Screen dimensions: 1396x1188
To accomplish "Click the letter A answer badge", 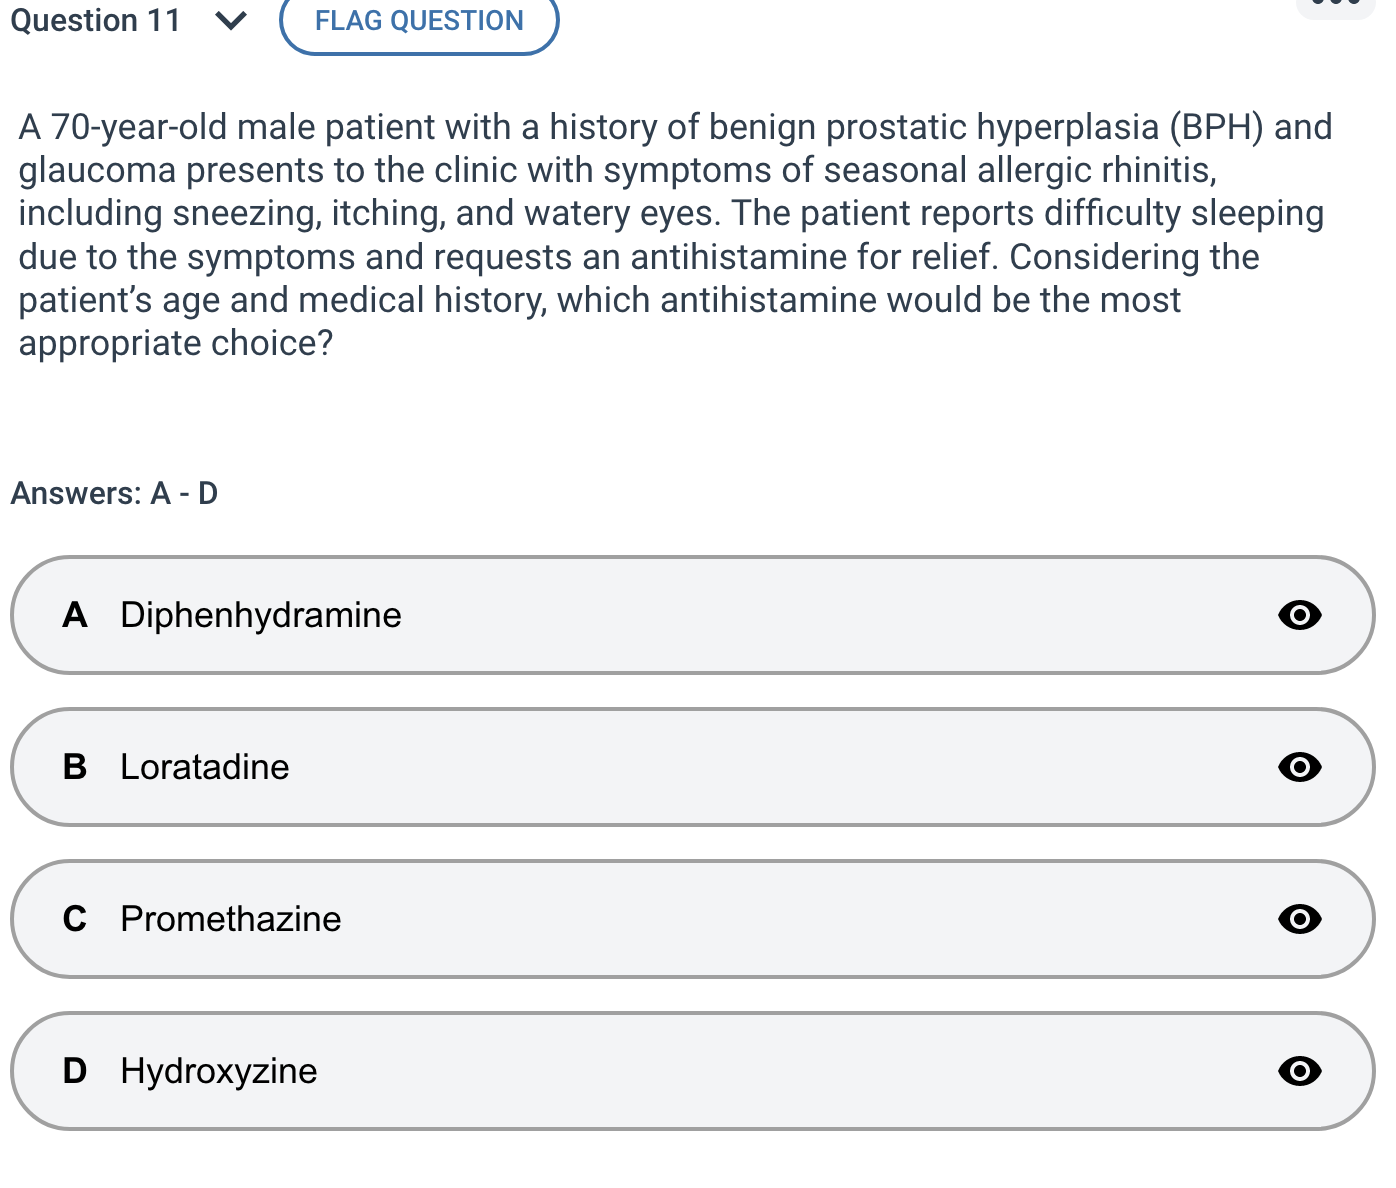I will coord(75,615).
